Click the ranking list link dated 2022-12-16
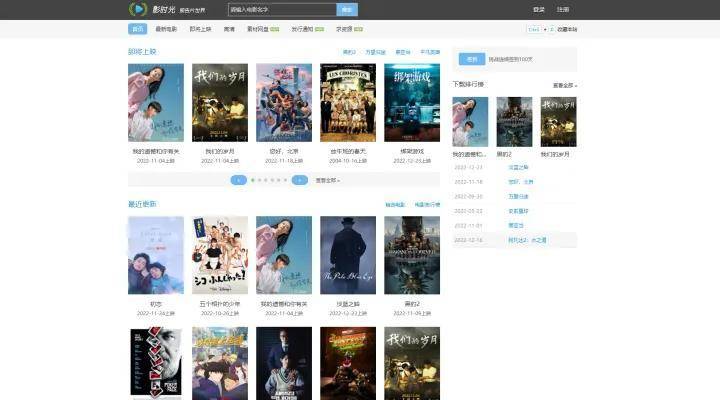Screen dimensions: 720x400 click(x=527, y=240)
